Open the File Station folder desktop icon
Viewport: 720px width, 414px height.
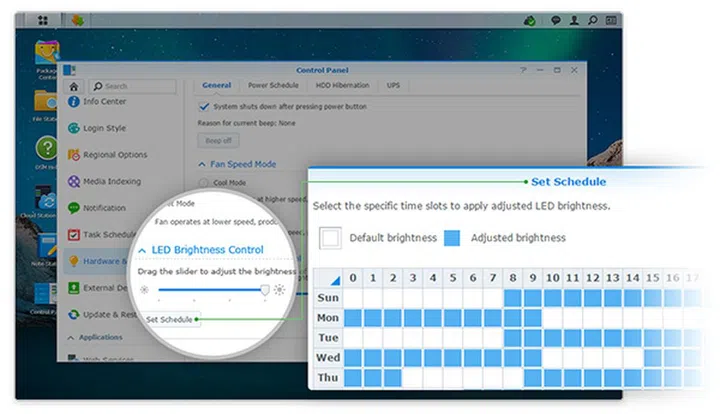click(x=45, y=101)
